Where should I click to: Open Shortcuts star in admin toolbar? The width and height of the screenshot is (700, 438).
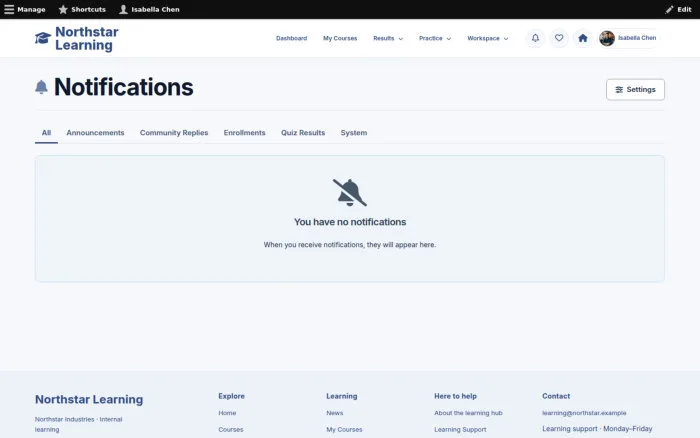[x=82, y=9]
